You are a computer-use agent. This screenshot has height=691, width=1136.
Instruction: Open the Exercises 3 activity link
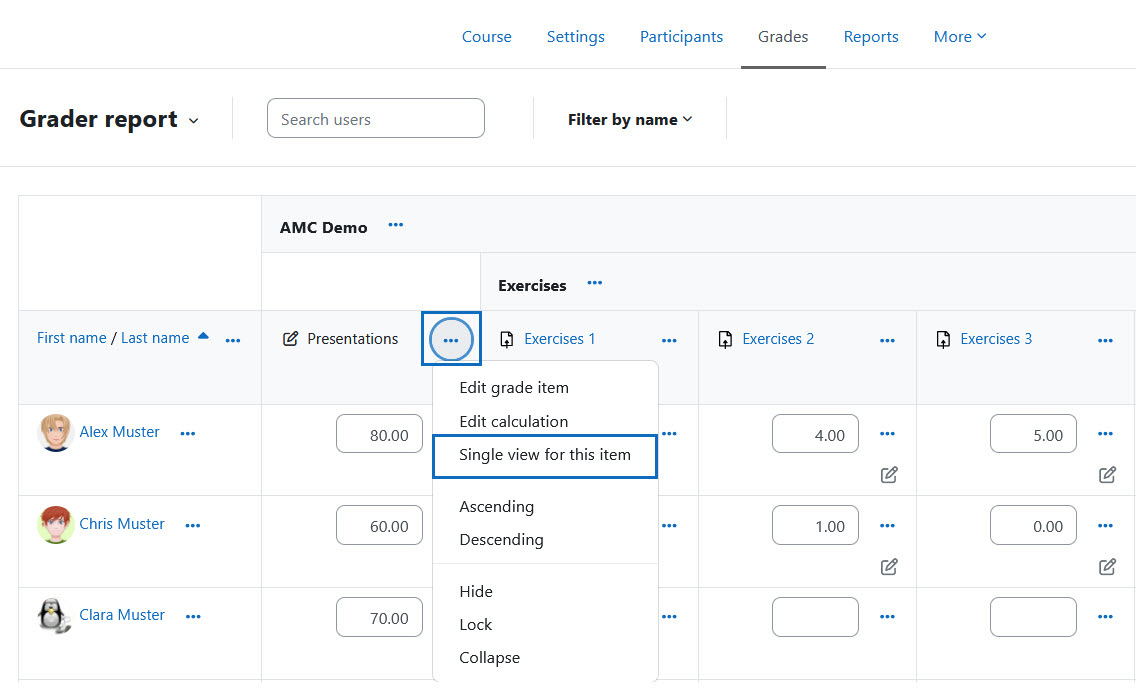(x=996, y=339)
